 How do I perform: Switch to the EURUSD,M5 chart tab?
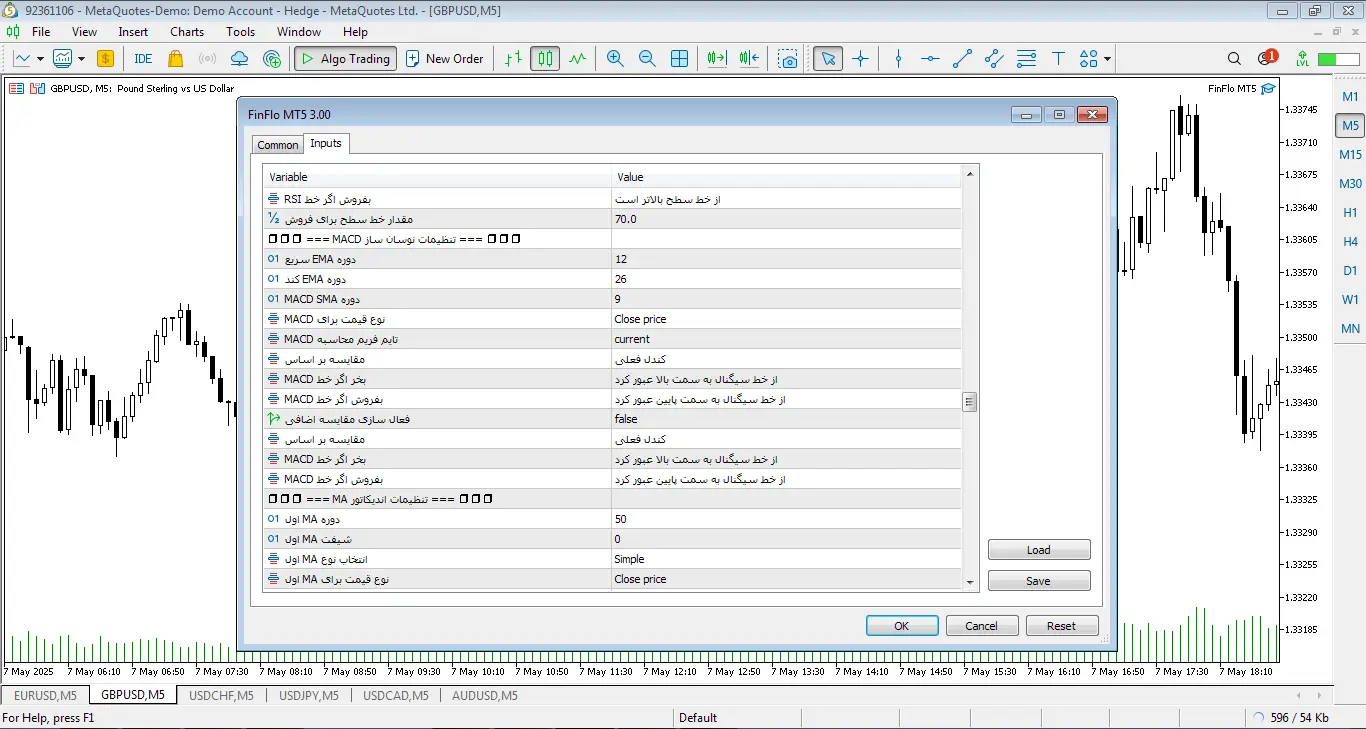click(45, 695)
